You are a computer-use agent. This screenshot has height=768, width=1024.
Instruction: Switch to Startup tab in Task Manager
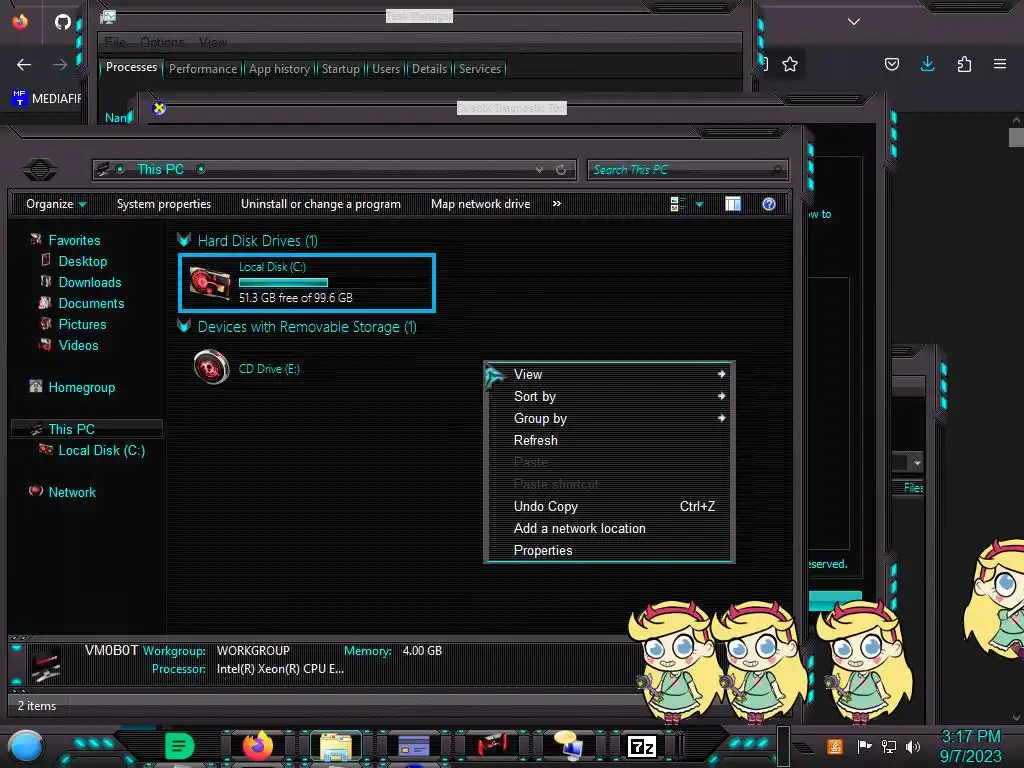tap(340, 69)
